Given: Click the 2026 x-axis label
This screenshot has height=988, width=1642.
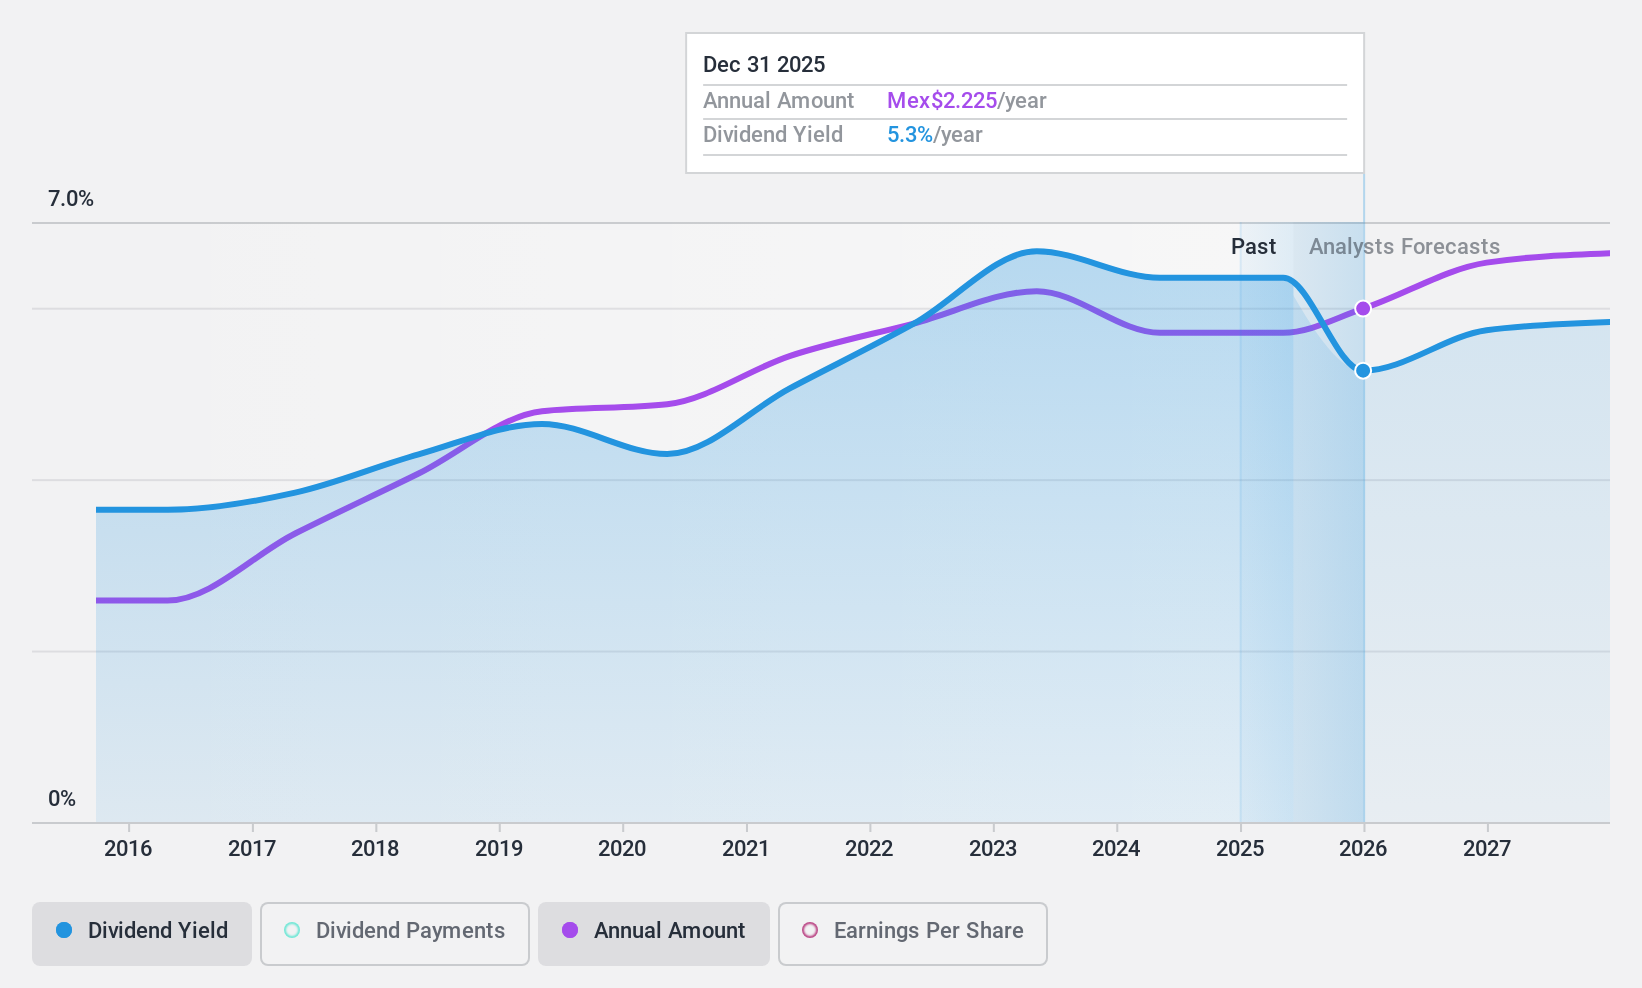Looking at the screenshot, I should coord(1363,849).
